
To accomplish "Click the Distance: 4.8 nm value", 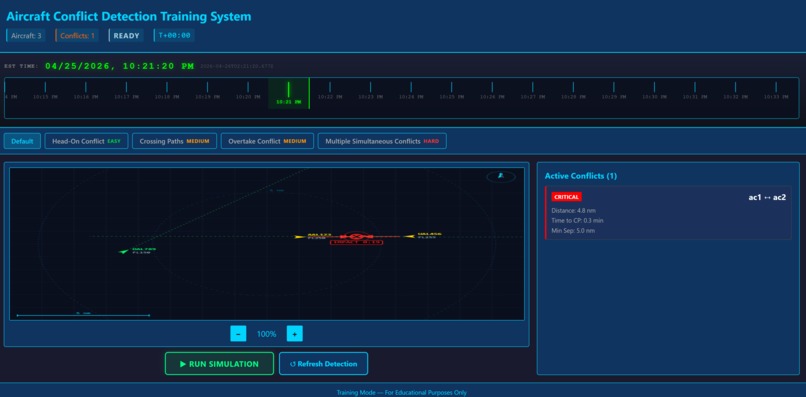I will 573,211.
